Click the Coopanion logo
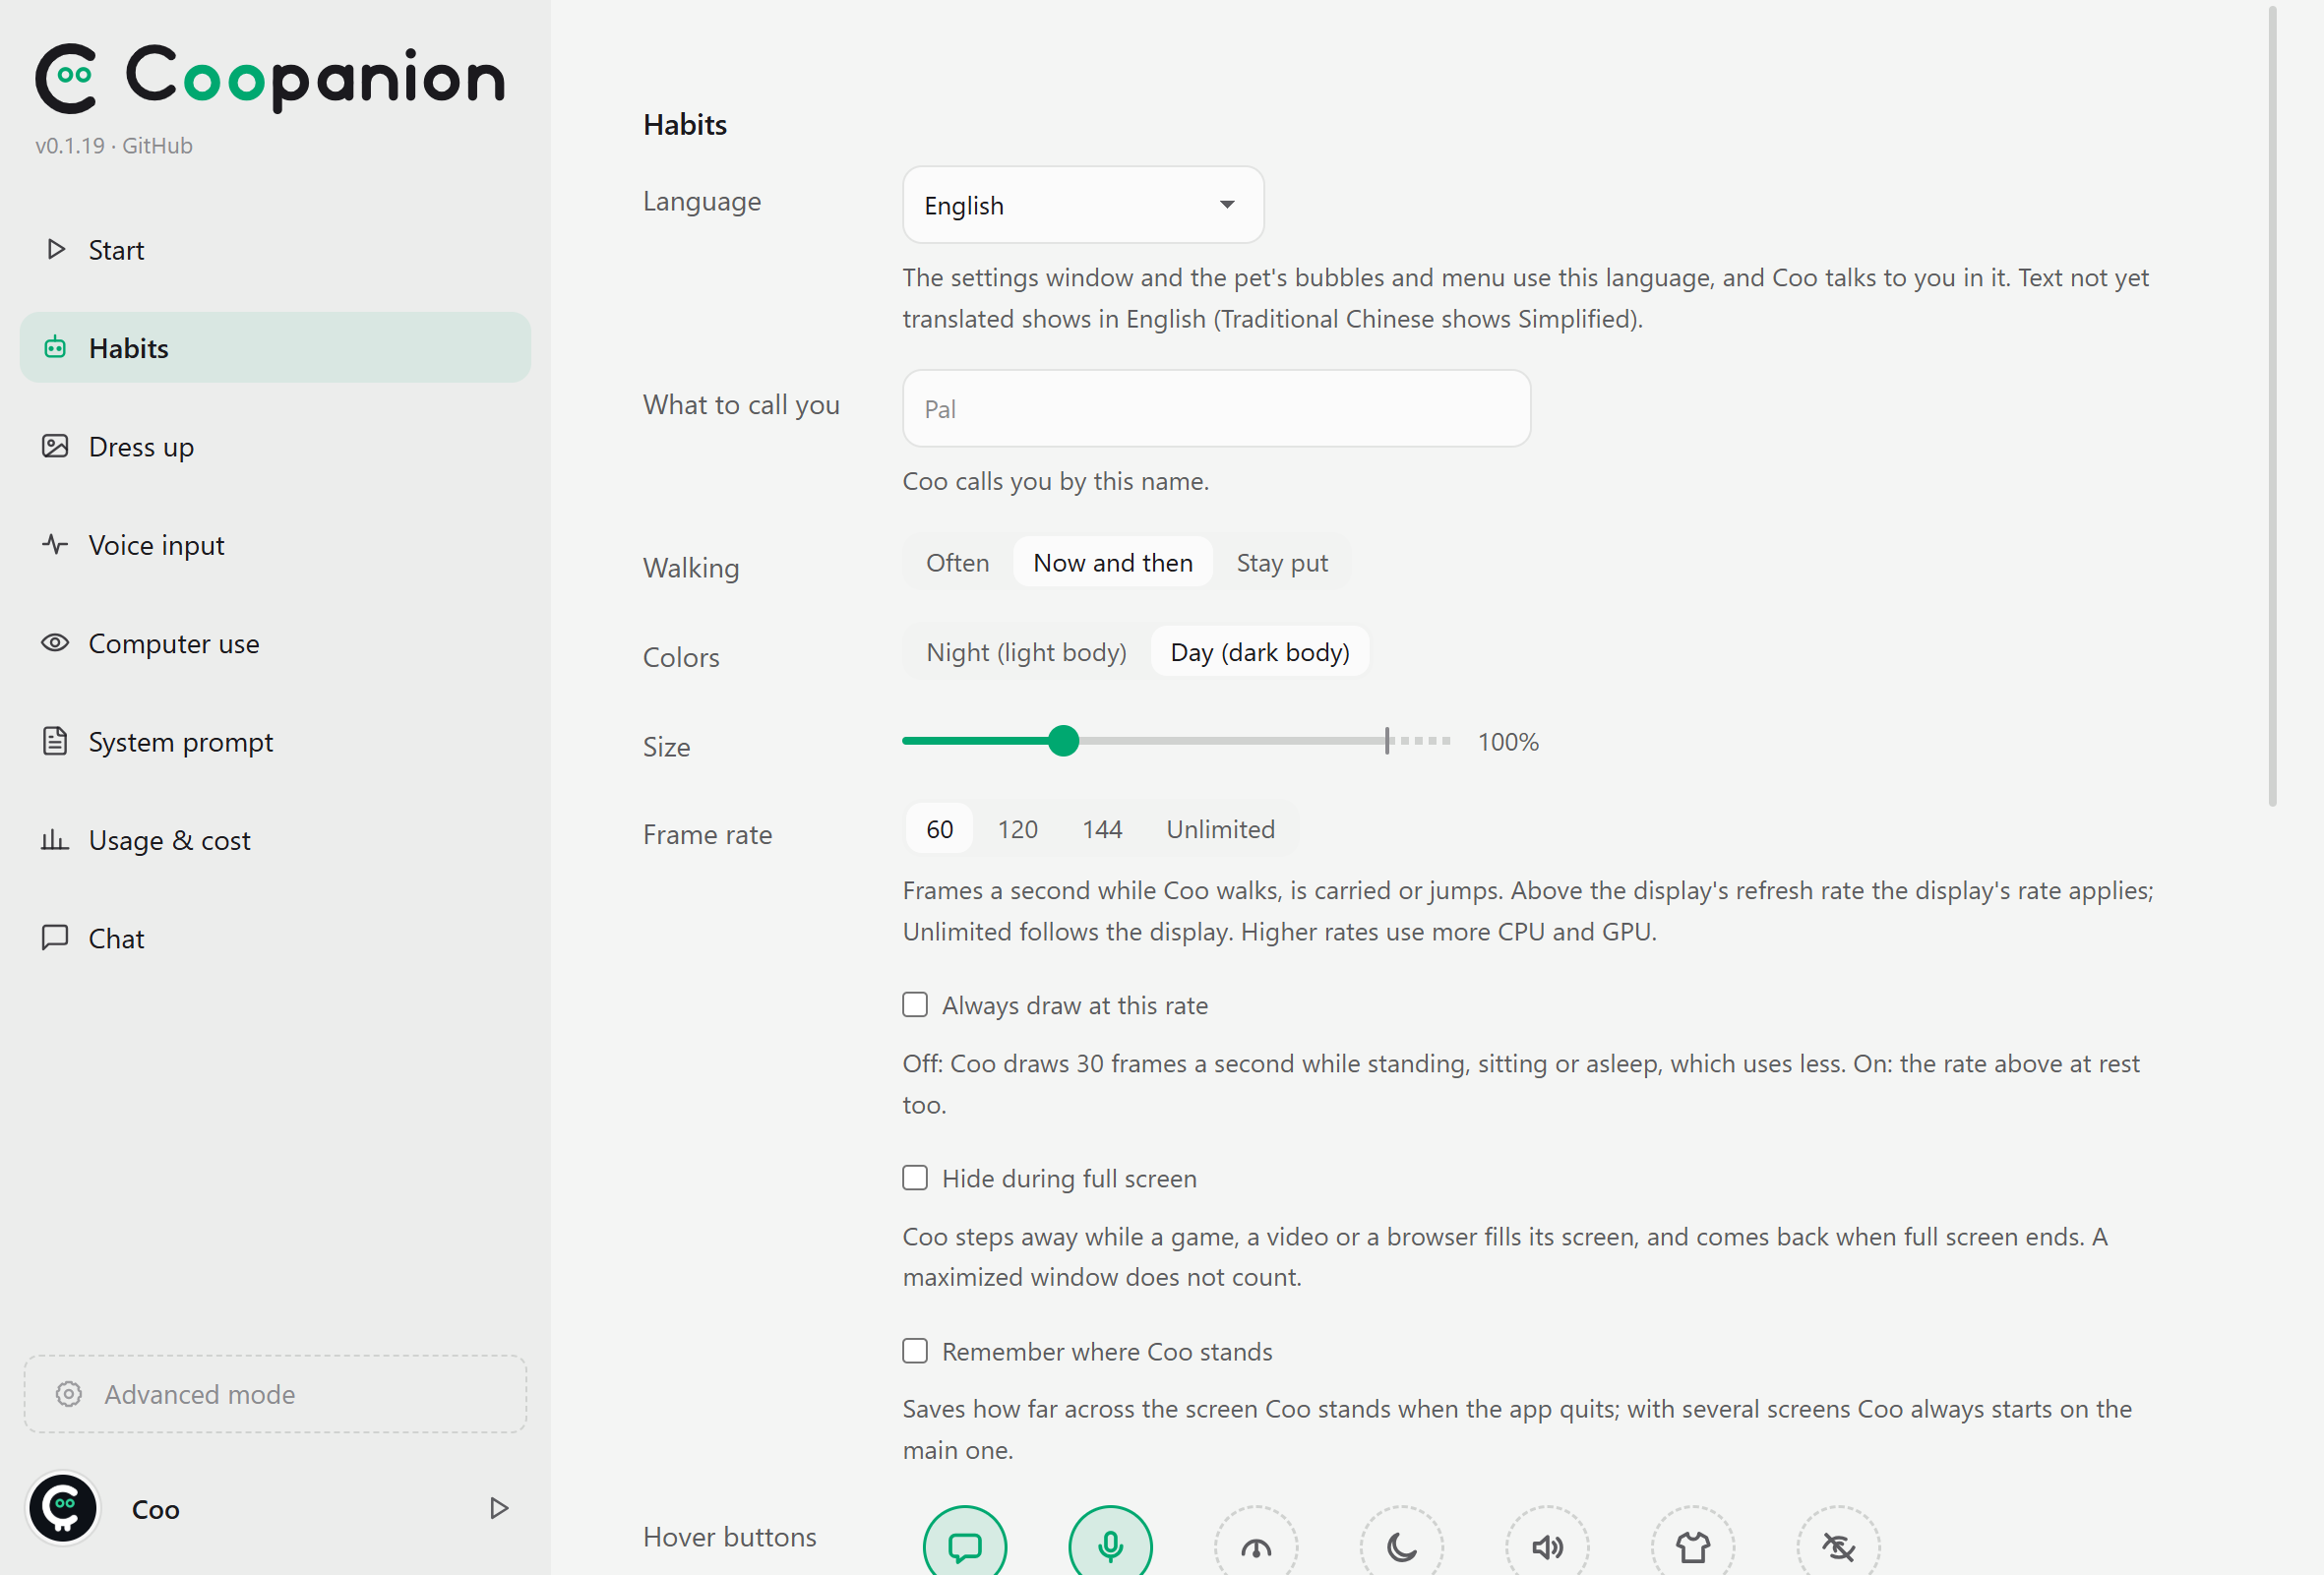This screenshot has height=1575, width=2324. point(270,78)
